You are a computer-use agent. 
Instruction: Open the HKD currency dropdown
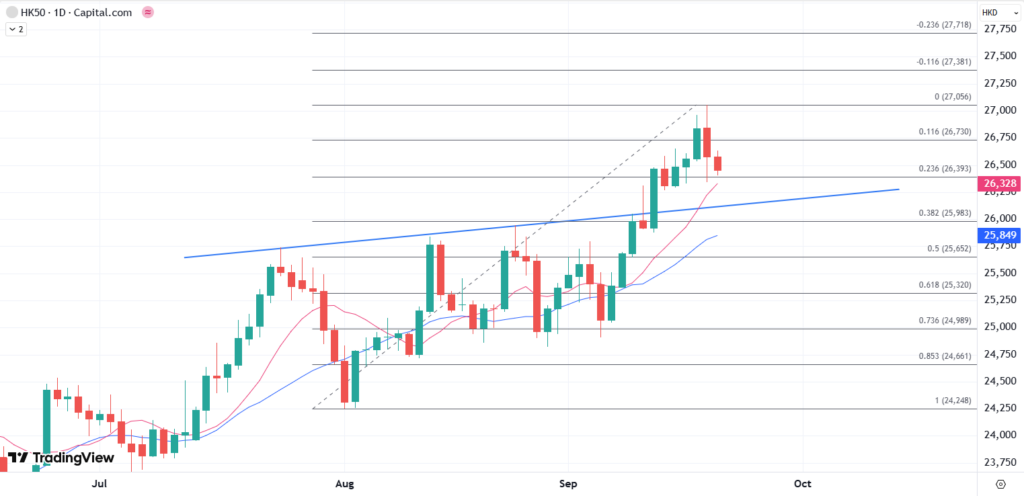(990, 12)
